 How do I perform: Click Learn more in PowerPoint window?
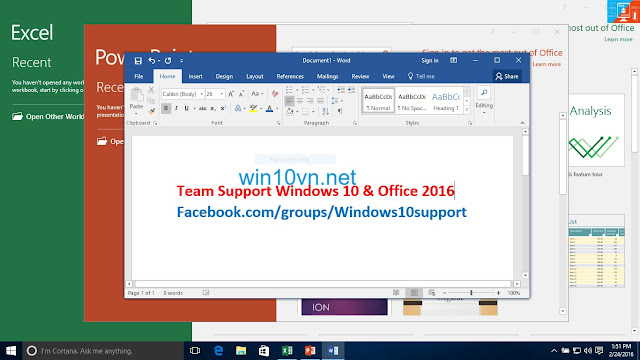point(547,64)
